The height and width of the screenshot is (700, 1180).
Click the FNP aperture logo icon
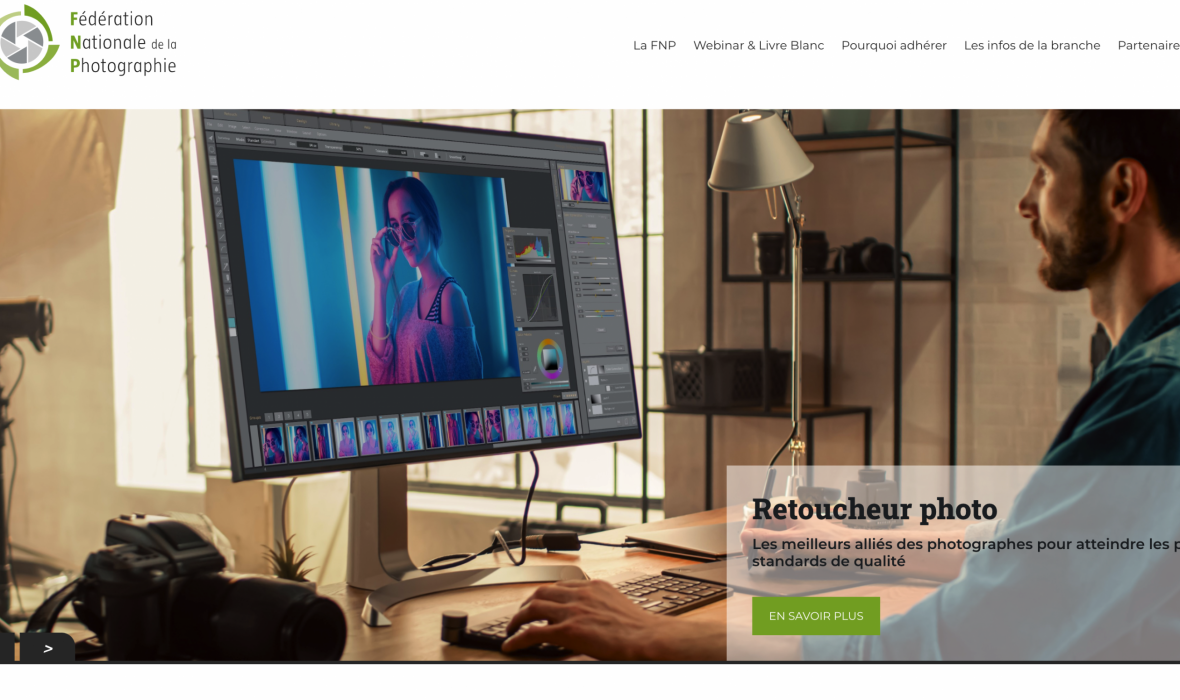tap(24, 43)
